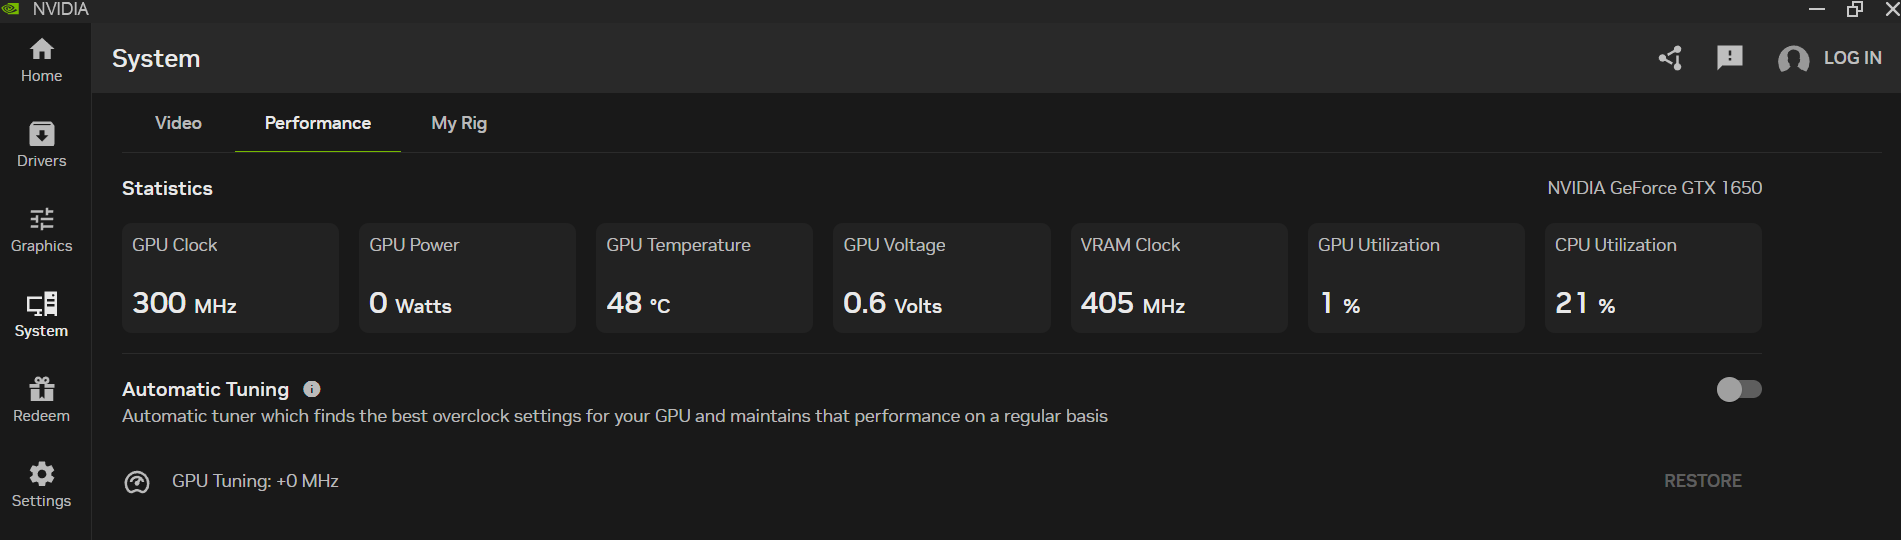Click the share icon in header
The width and height of the screenshot is (1901, 540).
1671,58
